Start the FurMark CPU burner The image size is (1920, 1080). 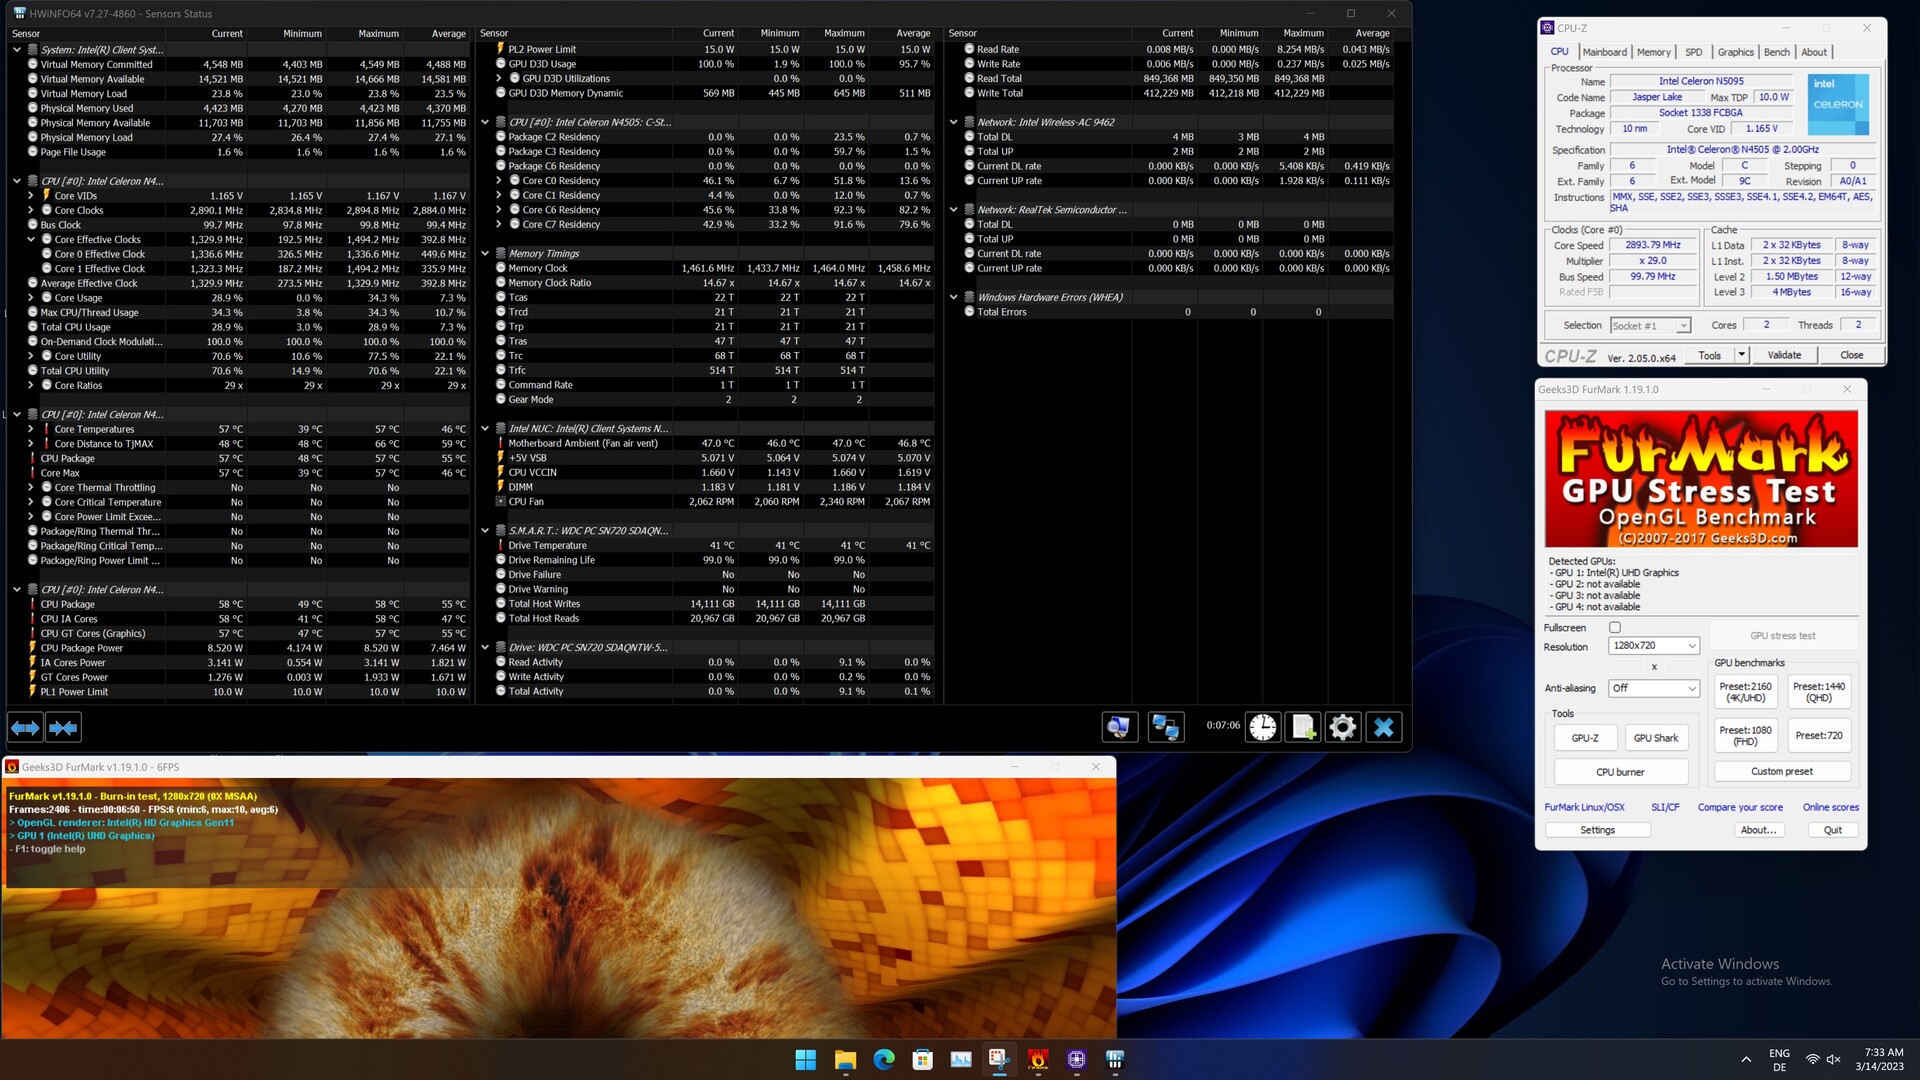(1620, 772)
